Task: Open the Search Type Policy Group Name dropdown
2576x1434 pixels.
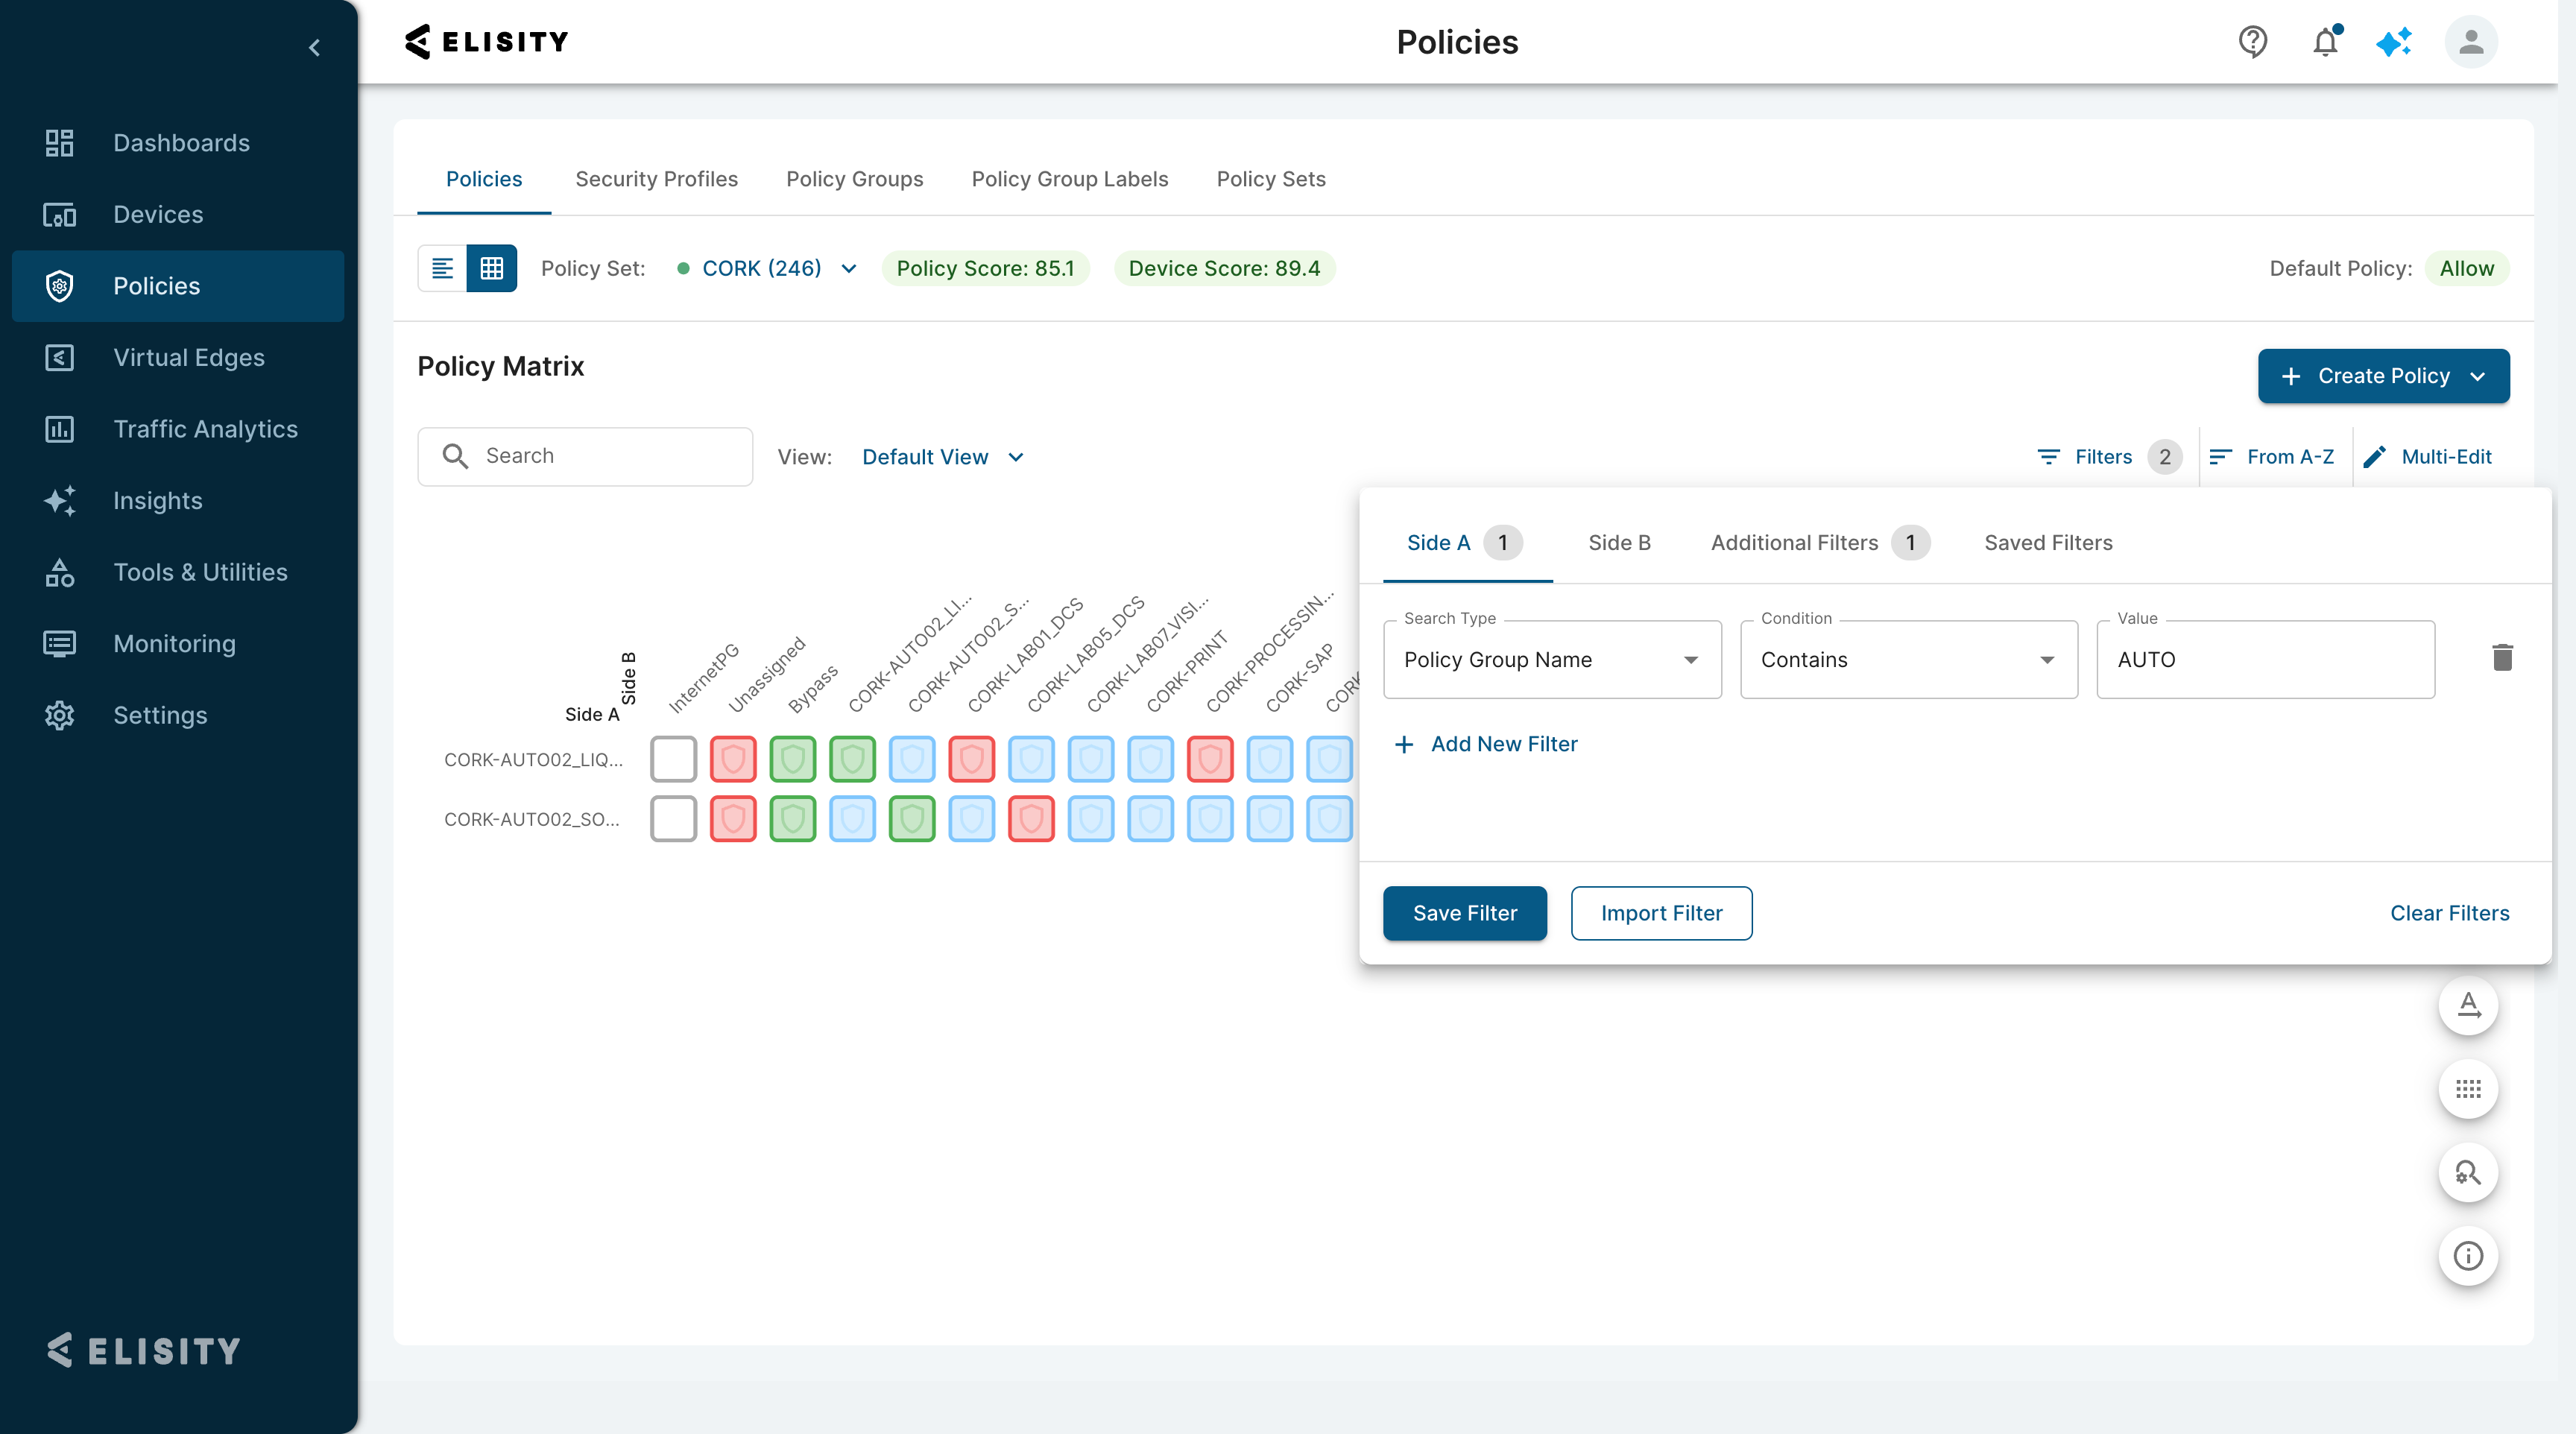Action: point(1552,659)
